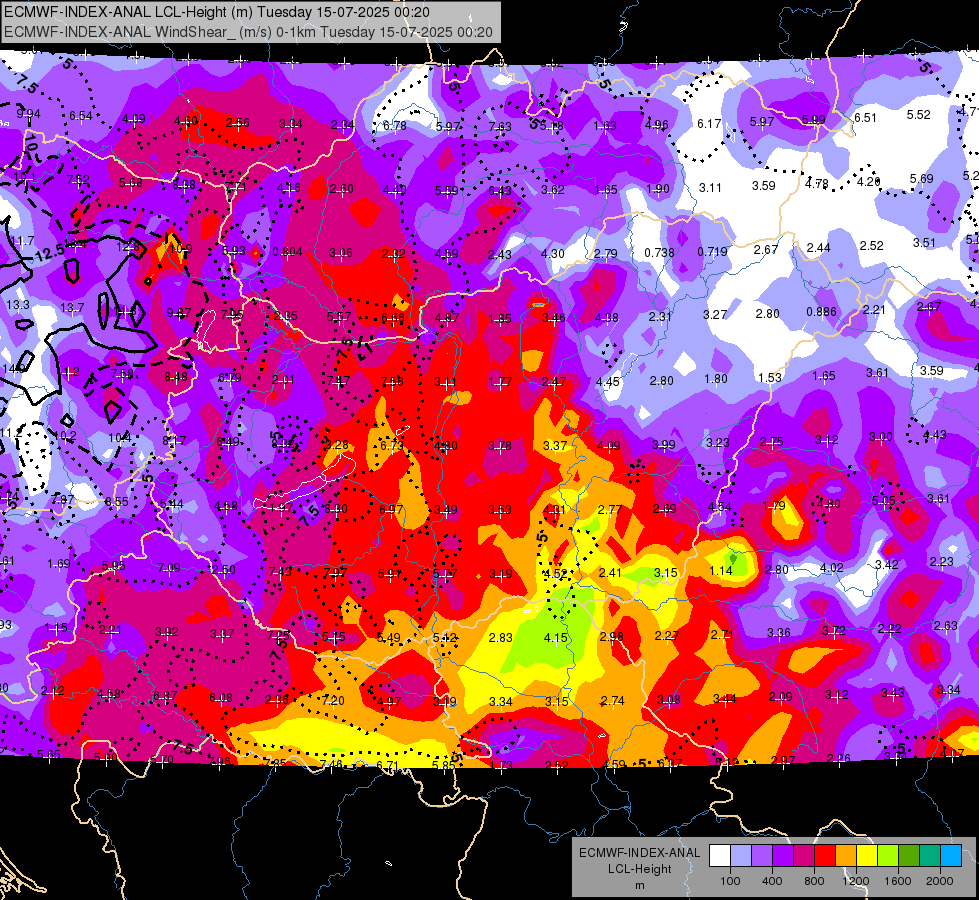This screenshot has height=900, width=979.
Task: Click the dark green legend swatch
Action: (909, 856)
